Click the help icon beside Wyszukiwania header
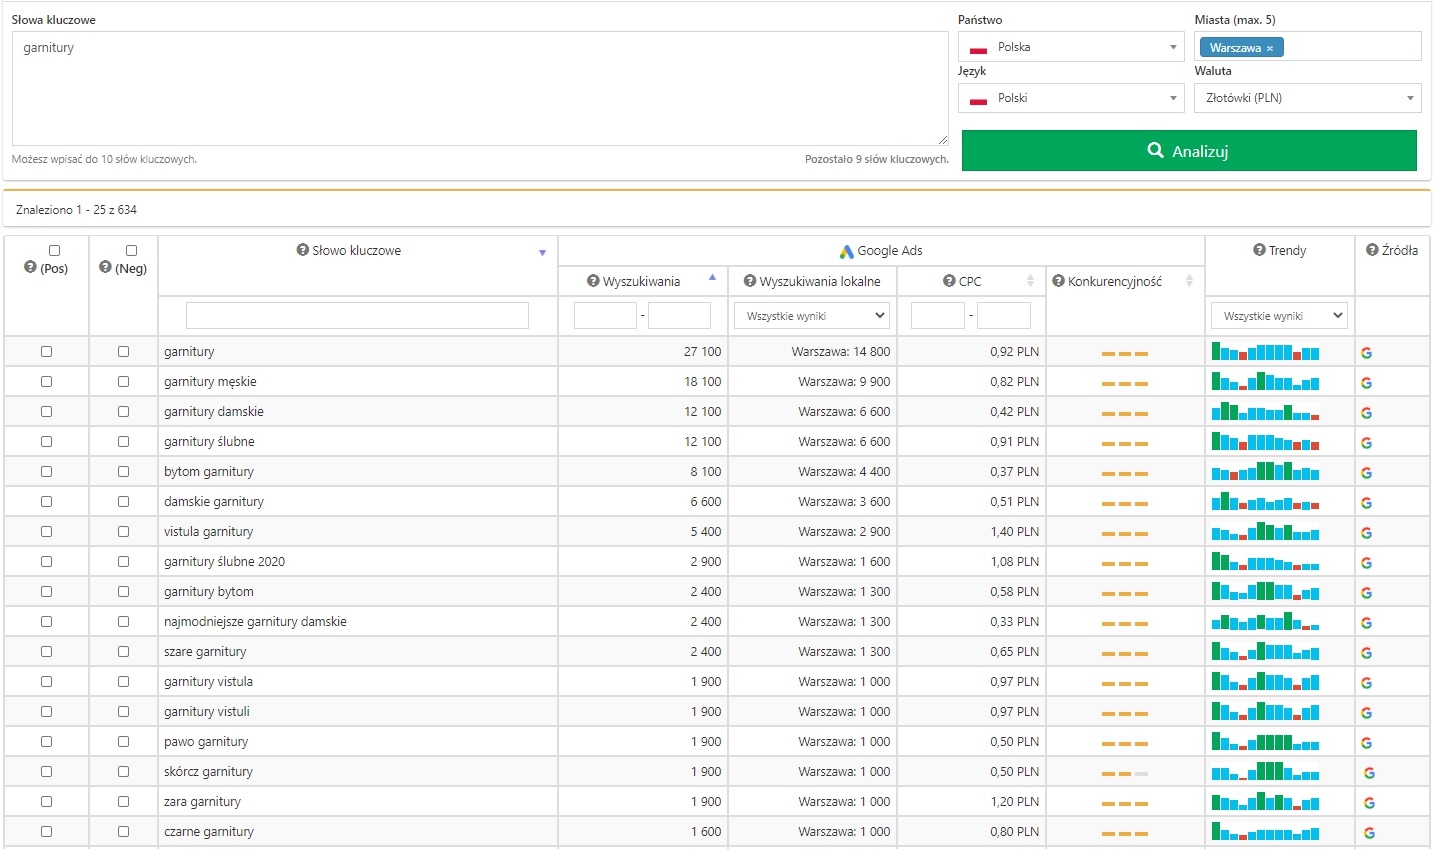 (593, 281)
